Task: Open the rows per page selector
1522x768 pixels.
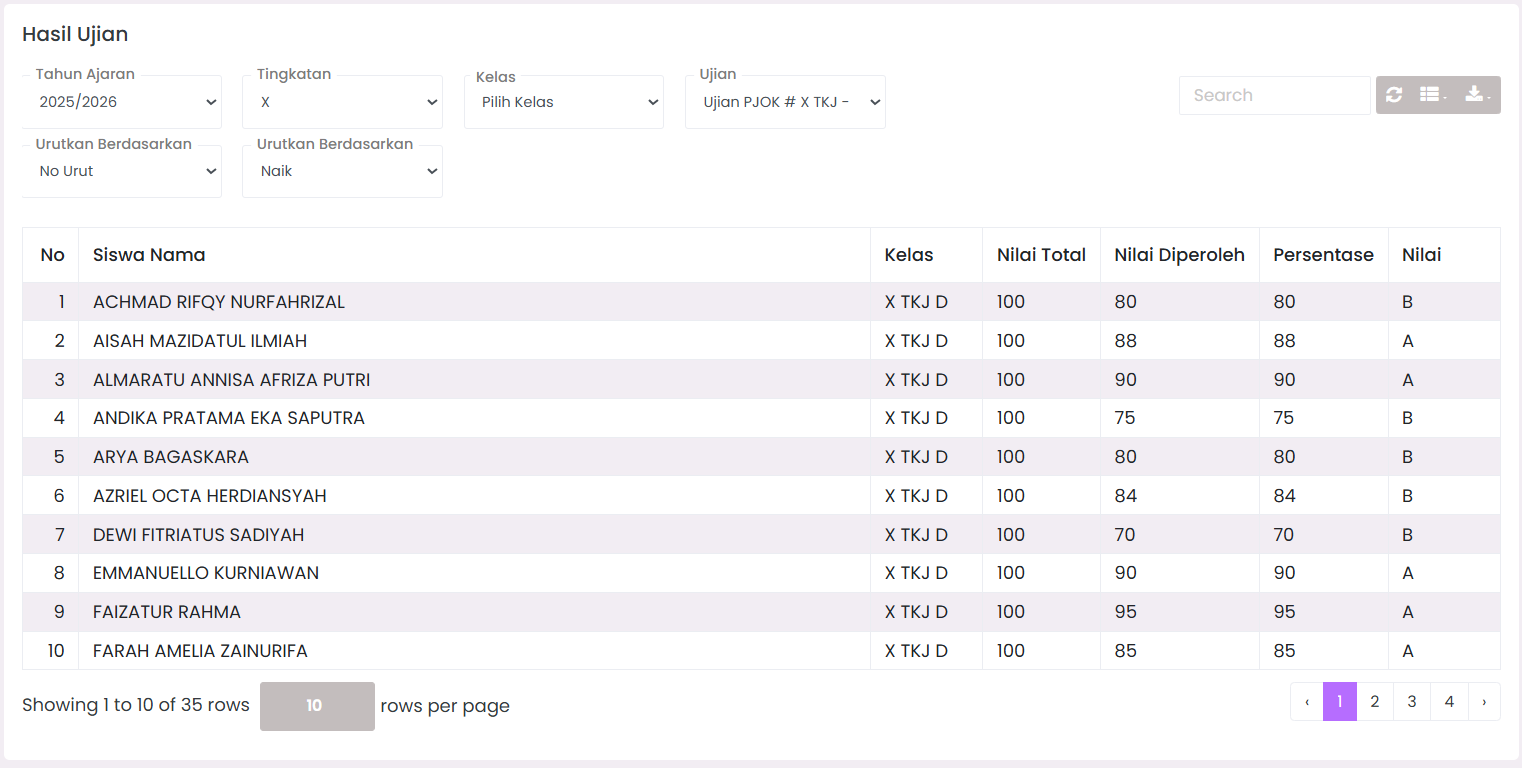Action: [x=317, y=706]
